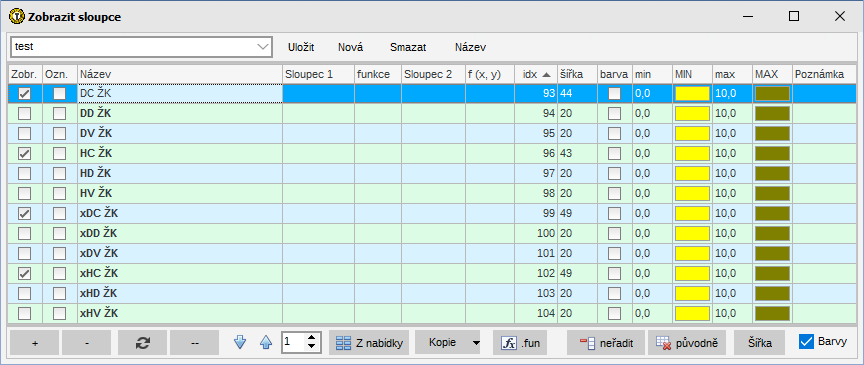The image size is (864, 365).
Task: Click the single minus button
Action: click(x=87, y=342)
